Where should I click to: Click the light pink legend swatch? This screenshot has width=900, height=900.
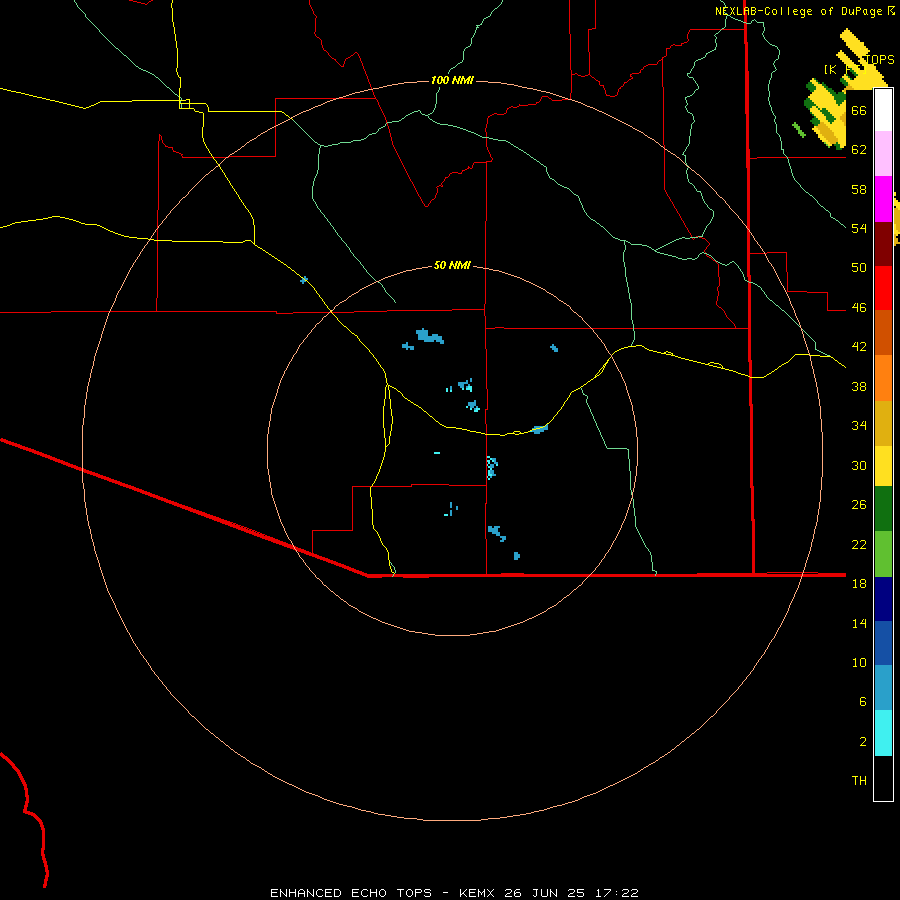(x=883, y=154)
